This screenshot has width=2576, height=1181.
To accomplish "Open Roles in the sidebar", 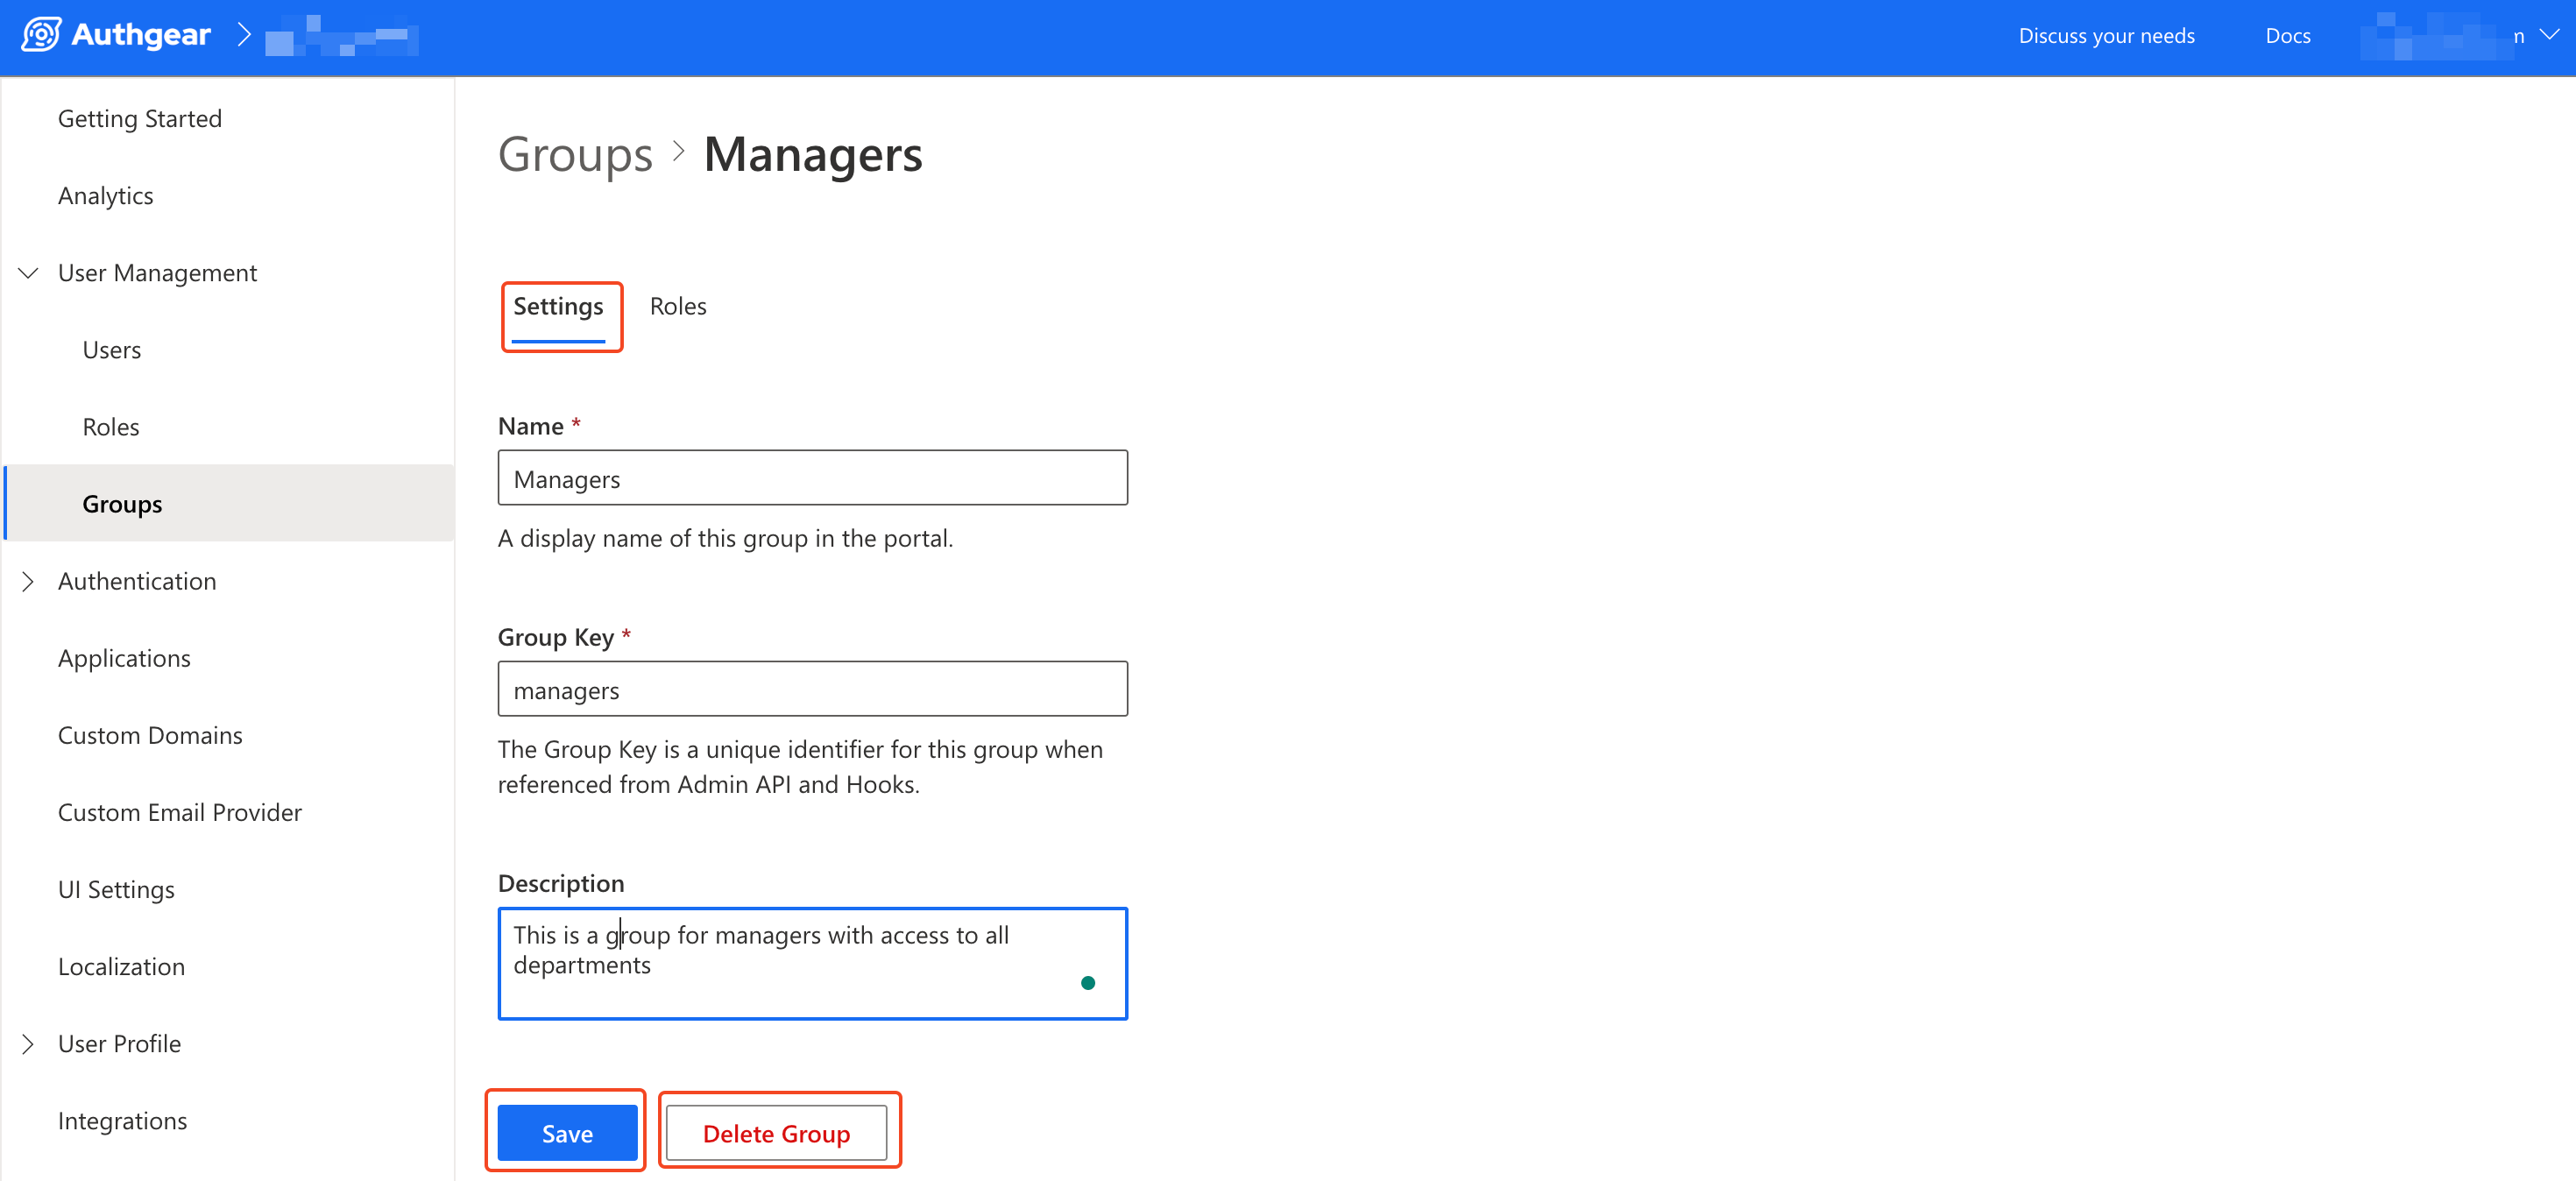I will point(111,427).
